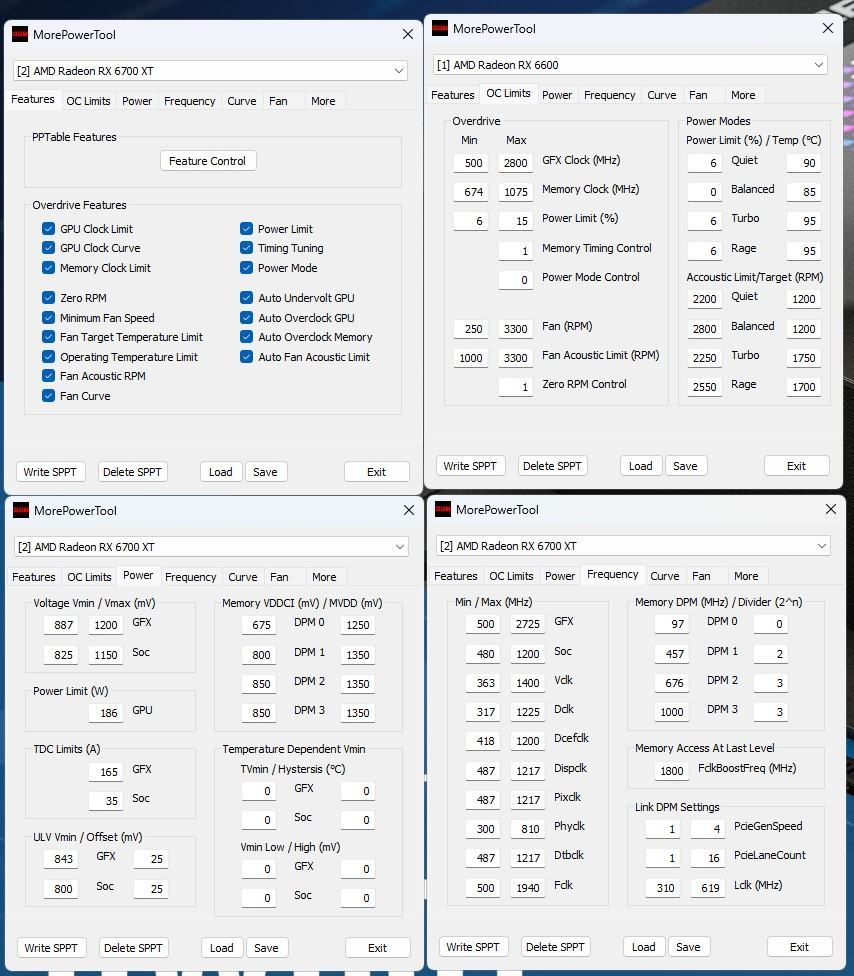The width and height of the screenshot is (854, 976).
Task: Click Delete SPPT in the Power tab window
Action: [133, 948]
